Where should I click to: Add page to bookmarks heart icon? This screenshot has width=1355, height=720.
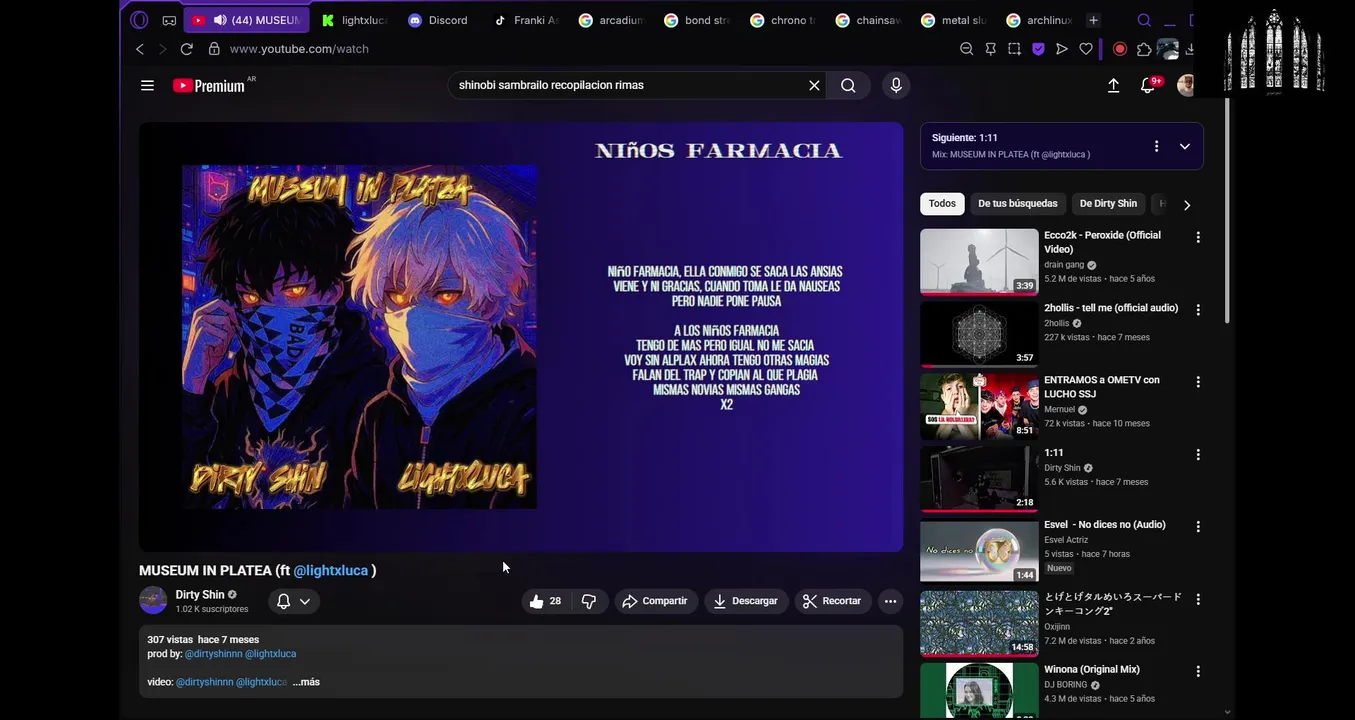1086,49
